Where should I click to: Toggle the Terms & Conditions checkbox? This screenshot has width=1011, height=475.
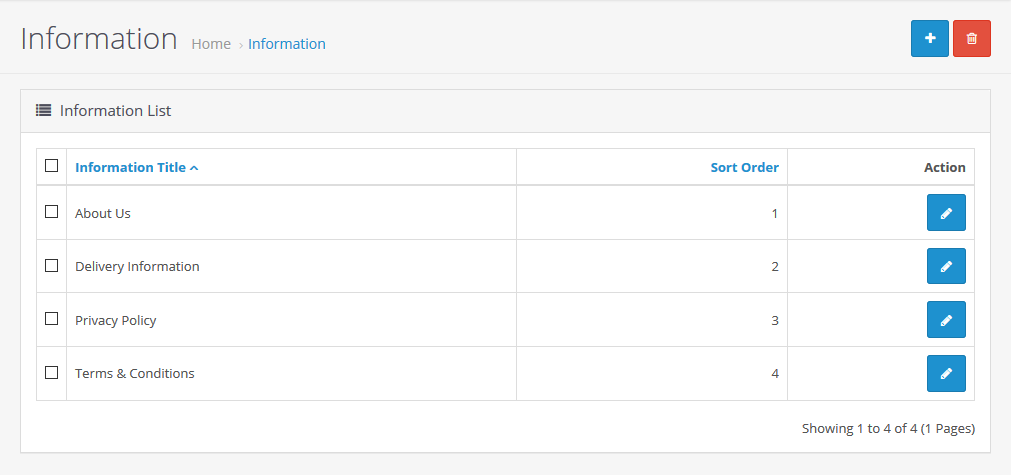[52, 373]
